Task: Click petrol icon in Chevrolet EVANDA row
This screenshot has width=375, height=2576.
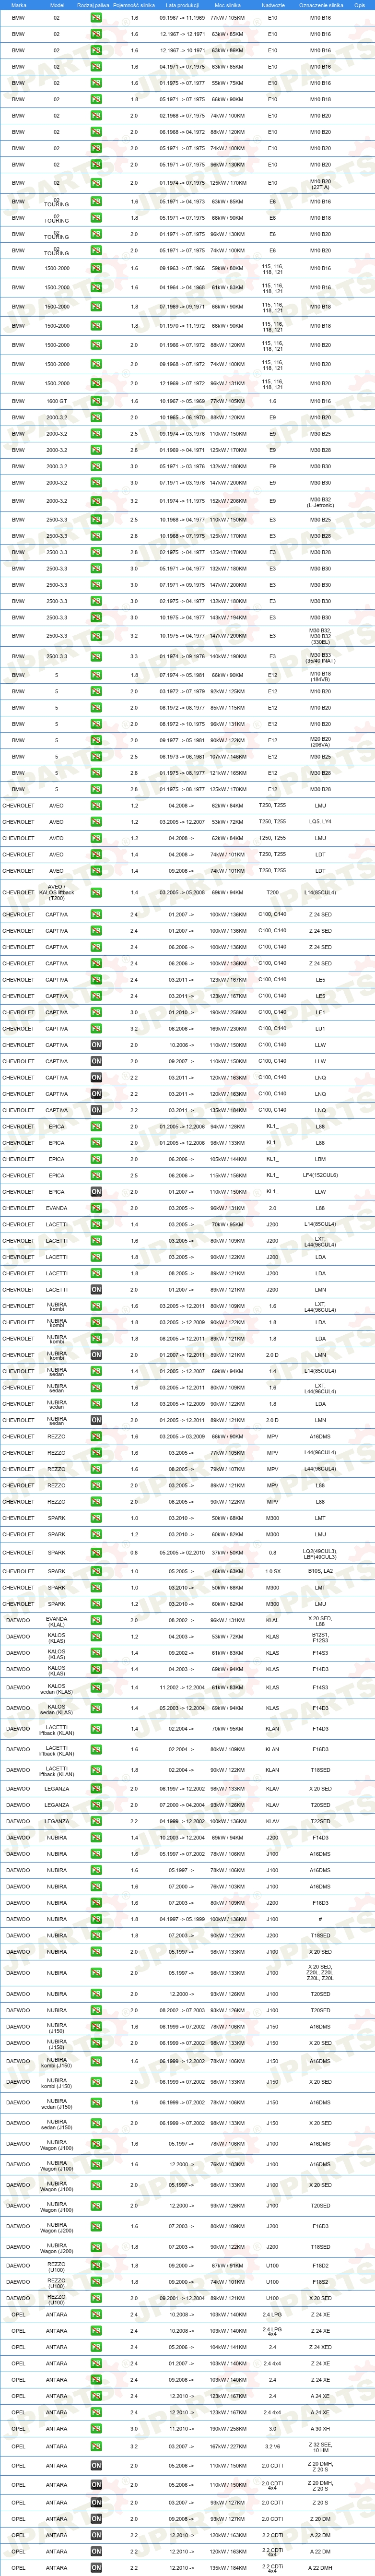Action: coord(96,1208)
